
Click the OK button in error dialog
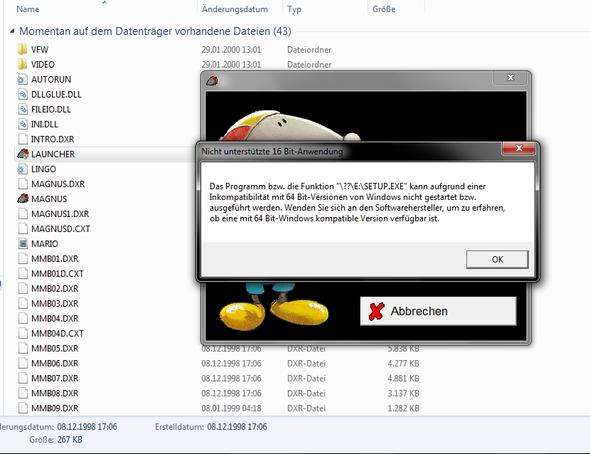point(497,259)
